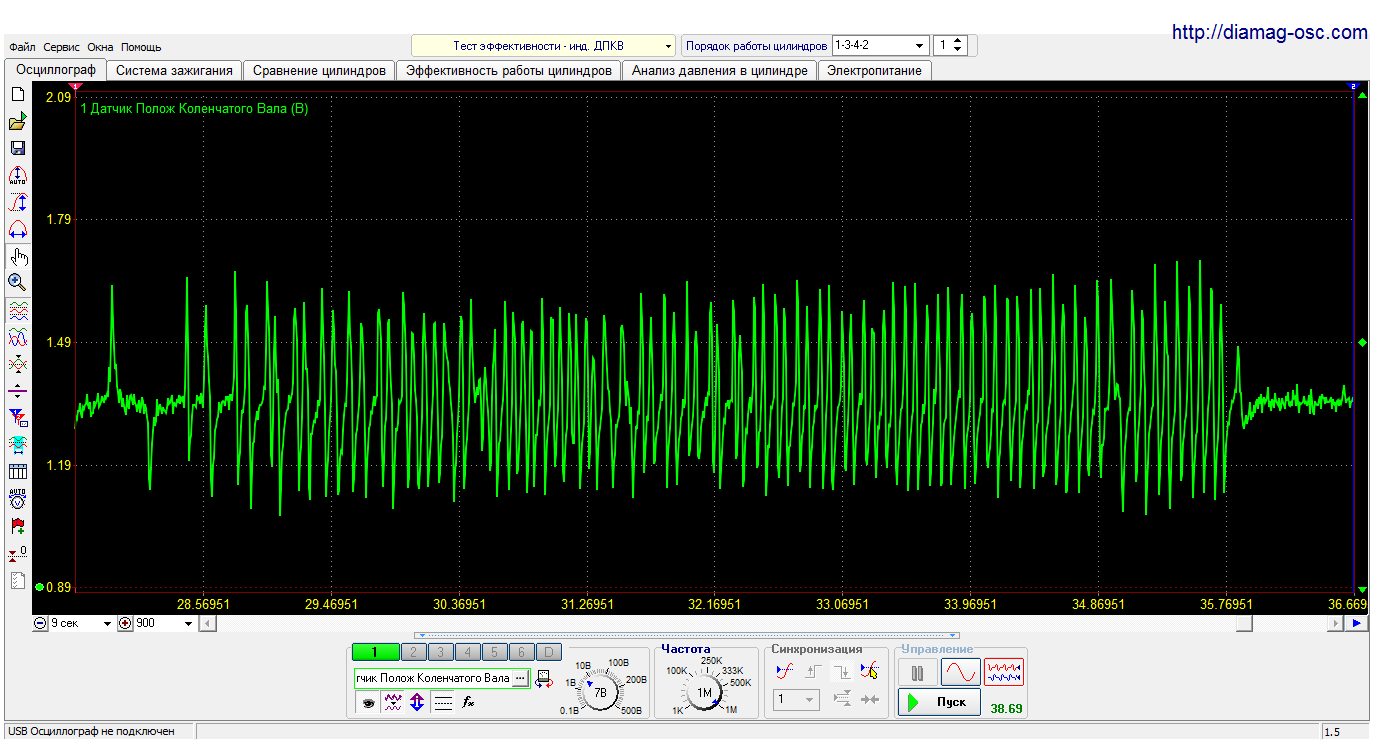Click the overlapping red-blue sine waves icon
Screen dimensions: 1382x744
pos(17,338)
